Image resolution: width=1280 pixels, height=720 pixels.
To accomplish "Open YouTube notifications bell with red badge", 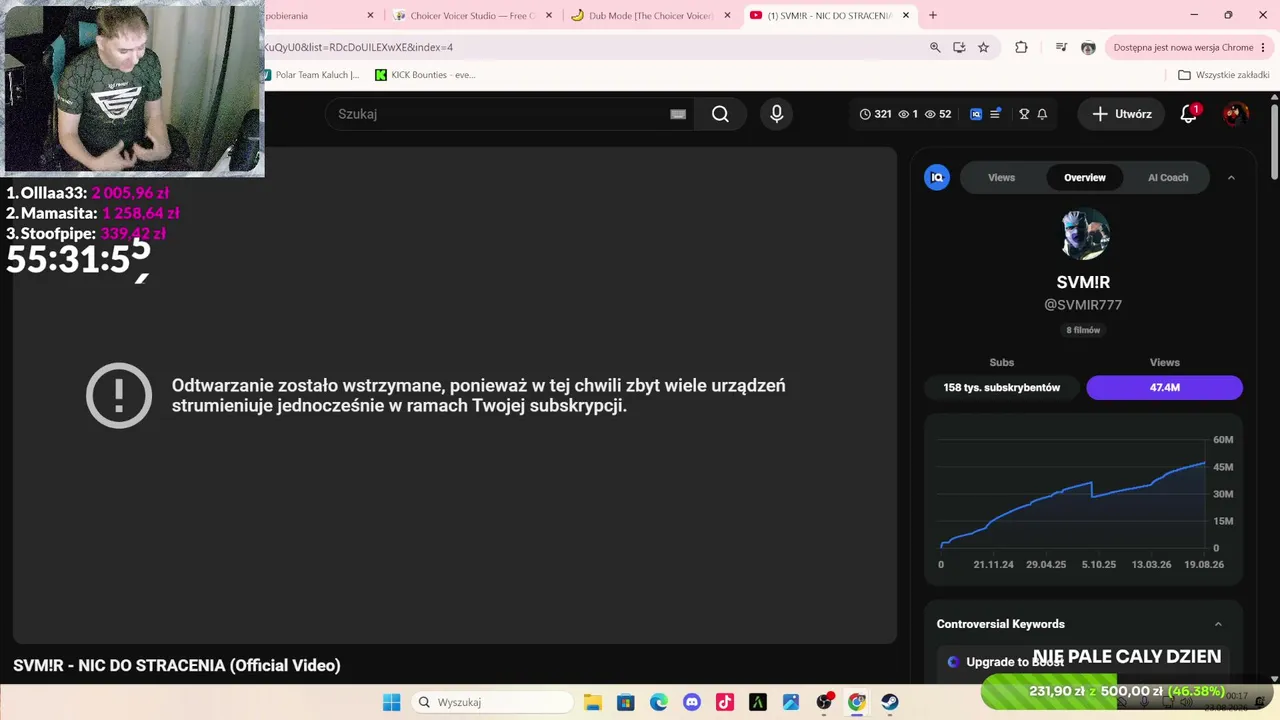I will (x=1189, y=114).
